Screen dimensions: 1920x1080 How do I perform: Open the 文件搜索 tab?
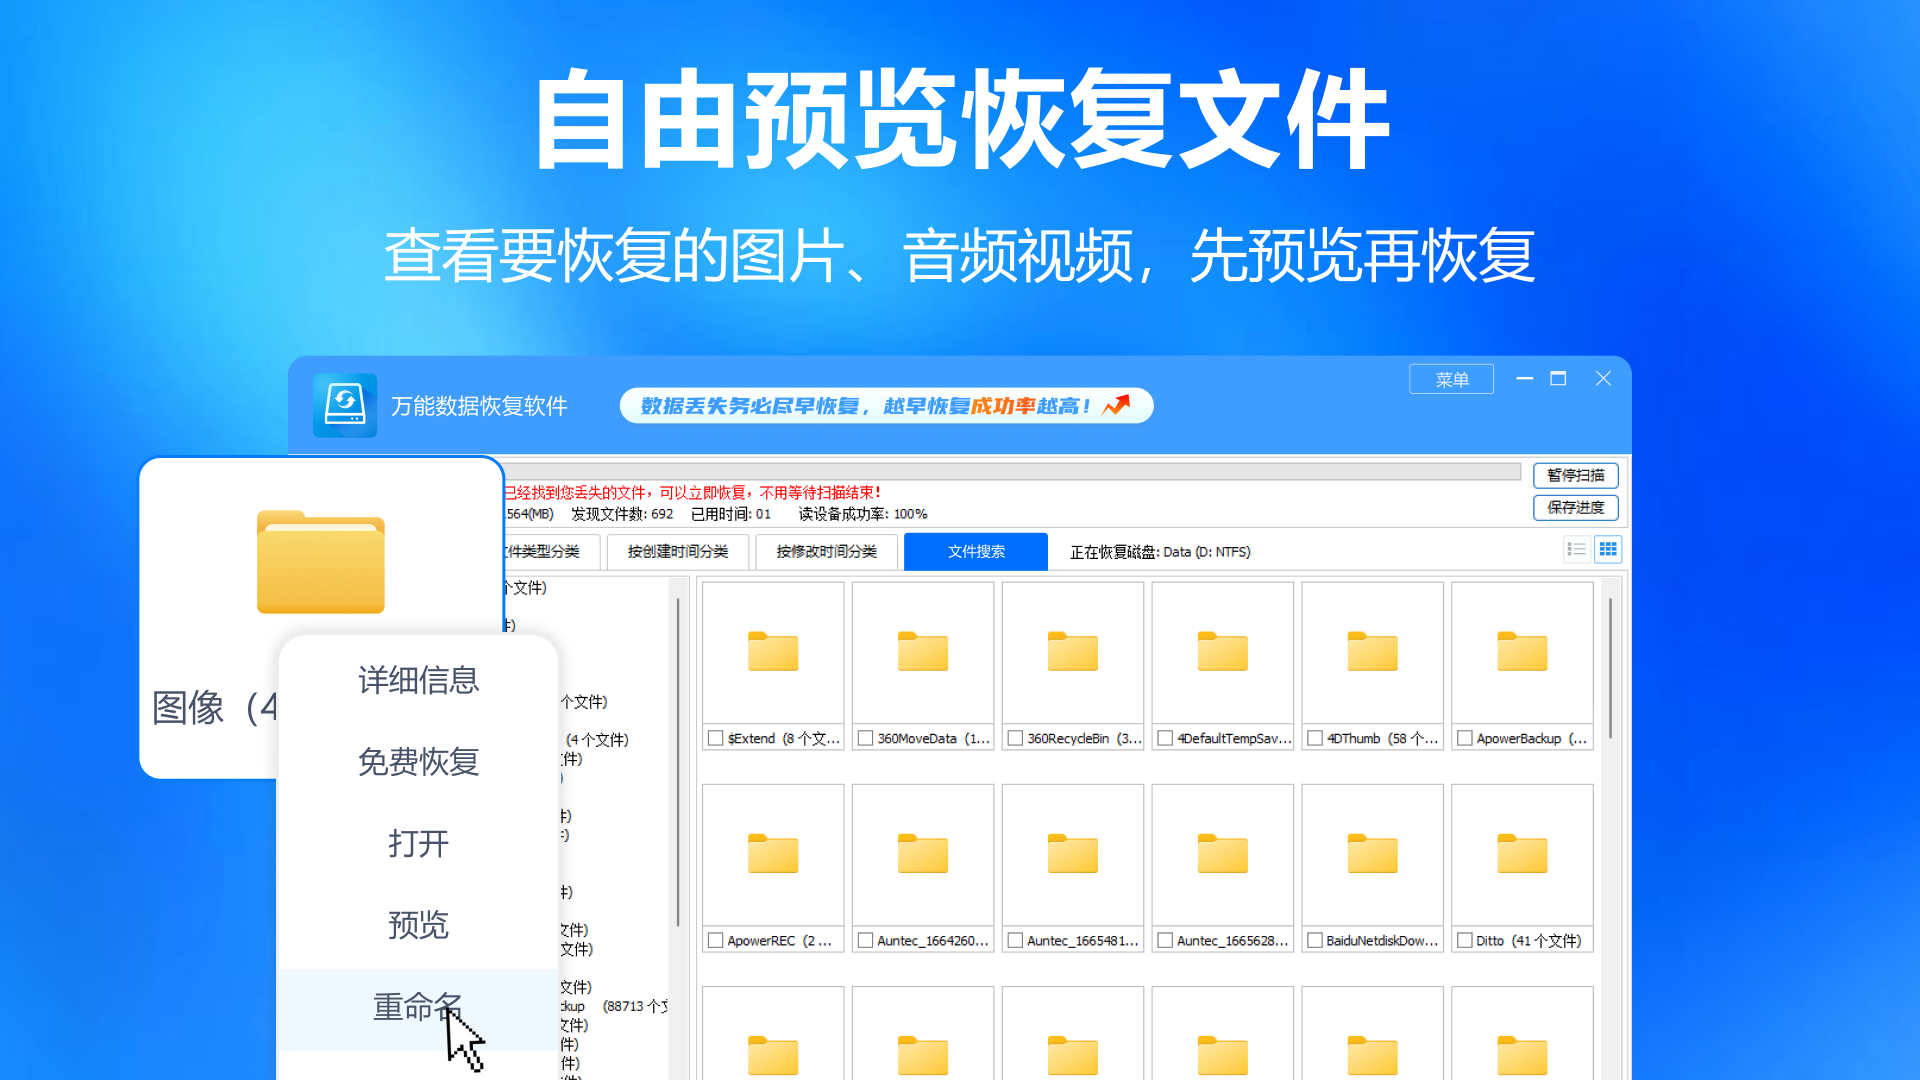click(976, 552)
